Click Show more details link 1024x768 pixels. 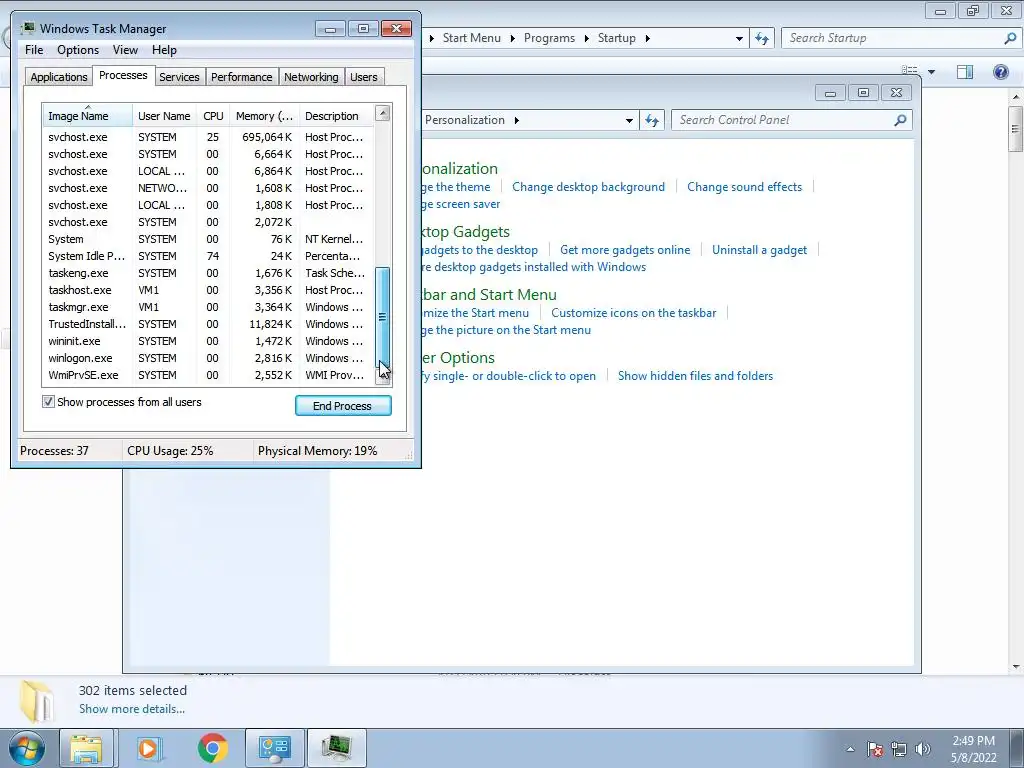coord(132,709)
